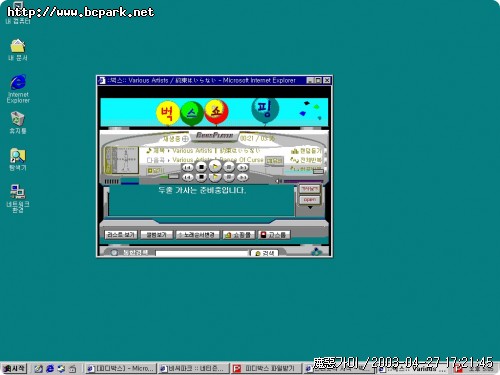The width and height of the screenshot is (500, 375).
Task: Open the 휴지통 recycle bin icon
Action: tap(18, 123)
